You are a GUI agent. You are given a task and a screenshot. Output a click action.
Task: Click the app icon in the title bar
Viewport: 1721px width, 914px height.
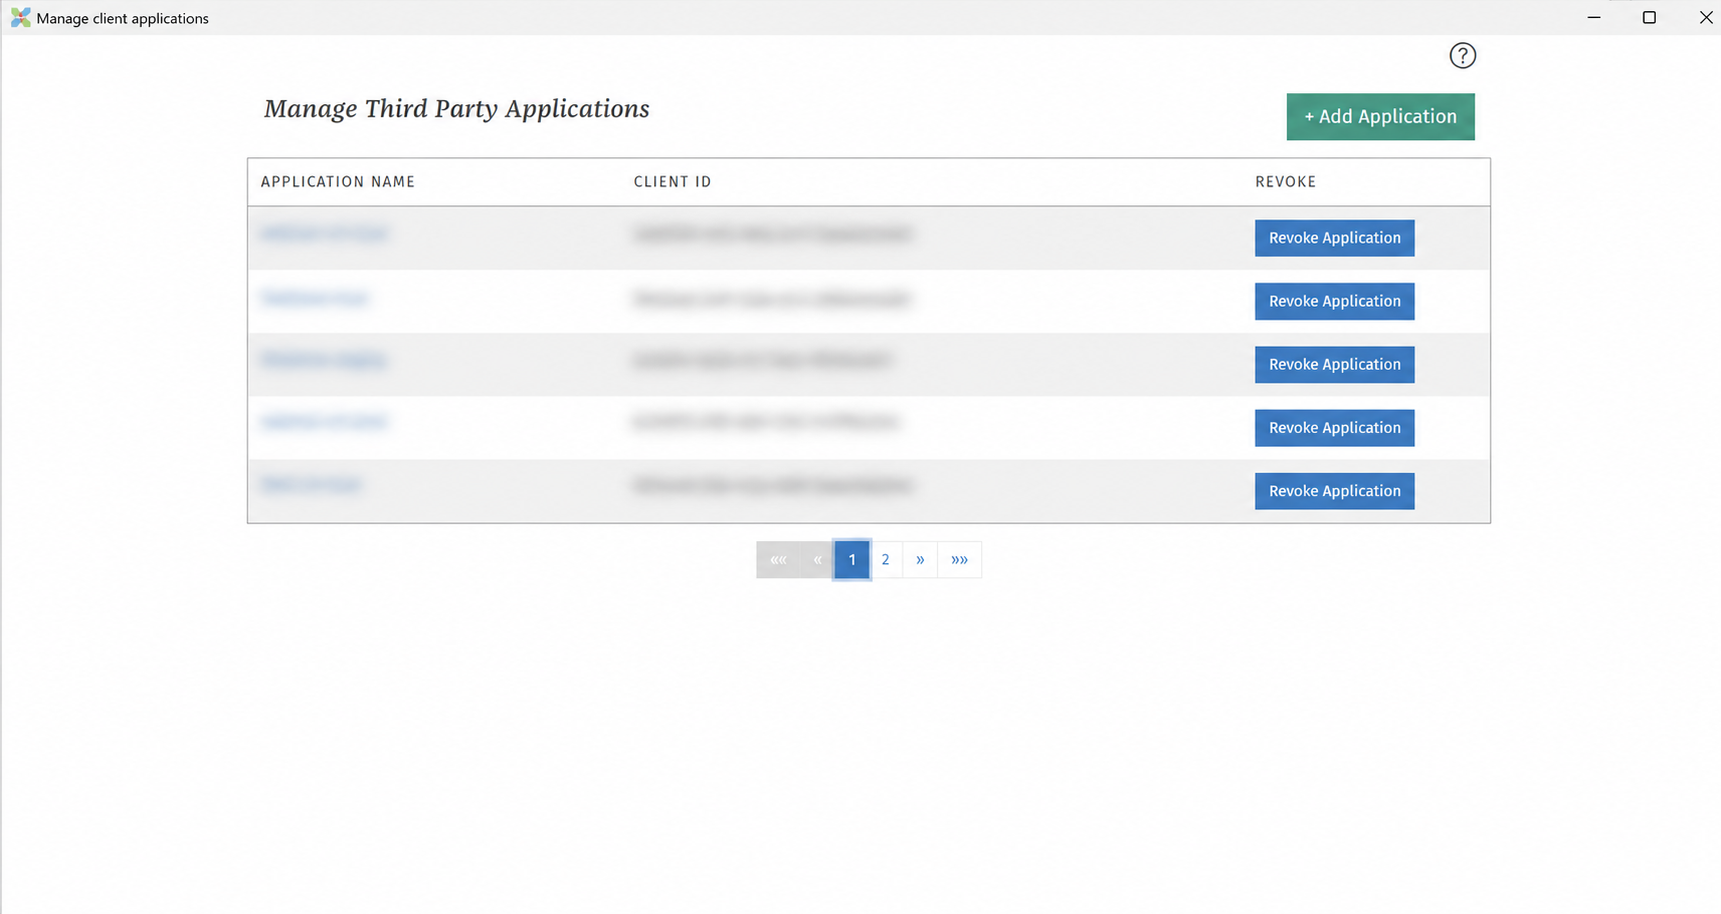20,18
